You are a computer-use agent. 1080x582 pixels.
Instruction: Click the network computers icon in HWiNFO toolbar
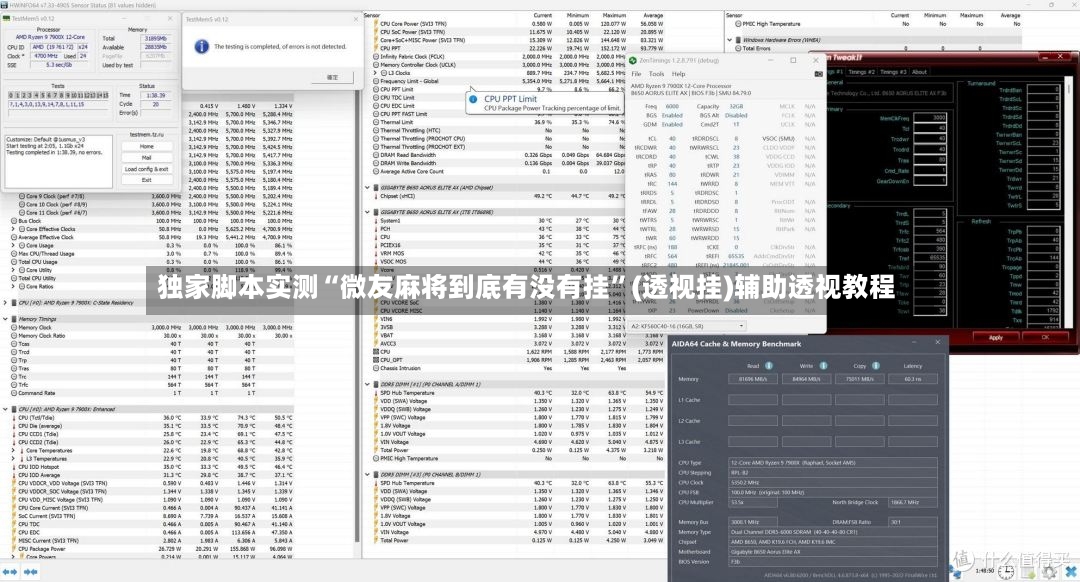coord(955,571)
